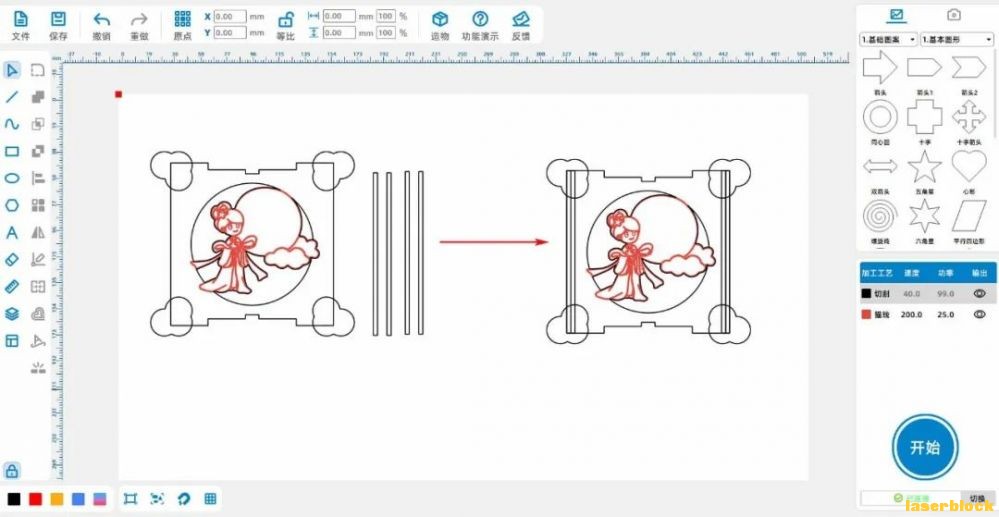Select the Ruler measure tool

(x=12, y=286)
